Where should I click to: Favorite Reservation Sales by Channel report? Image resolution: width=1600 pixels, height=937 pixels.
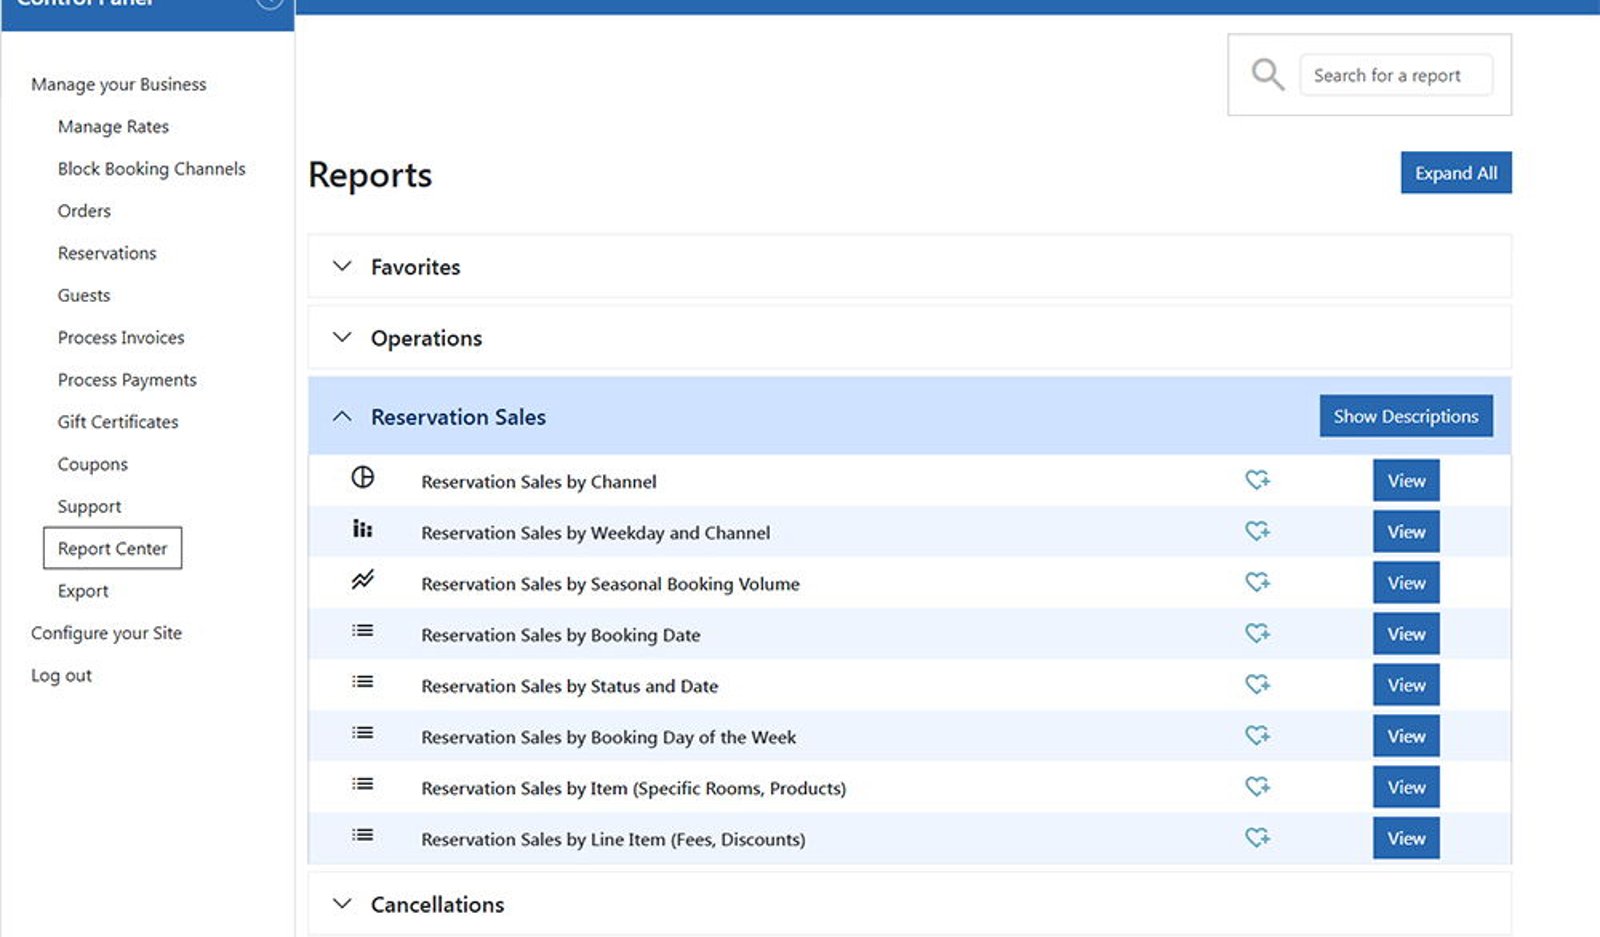click(x=1257, y=480)
